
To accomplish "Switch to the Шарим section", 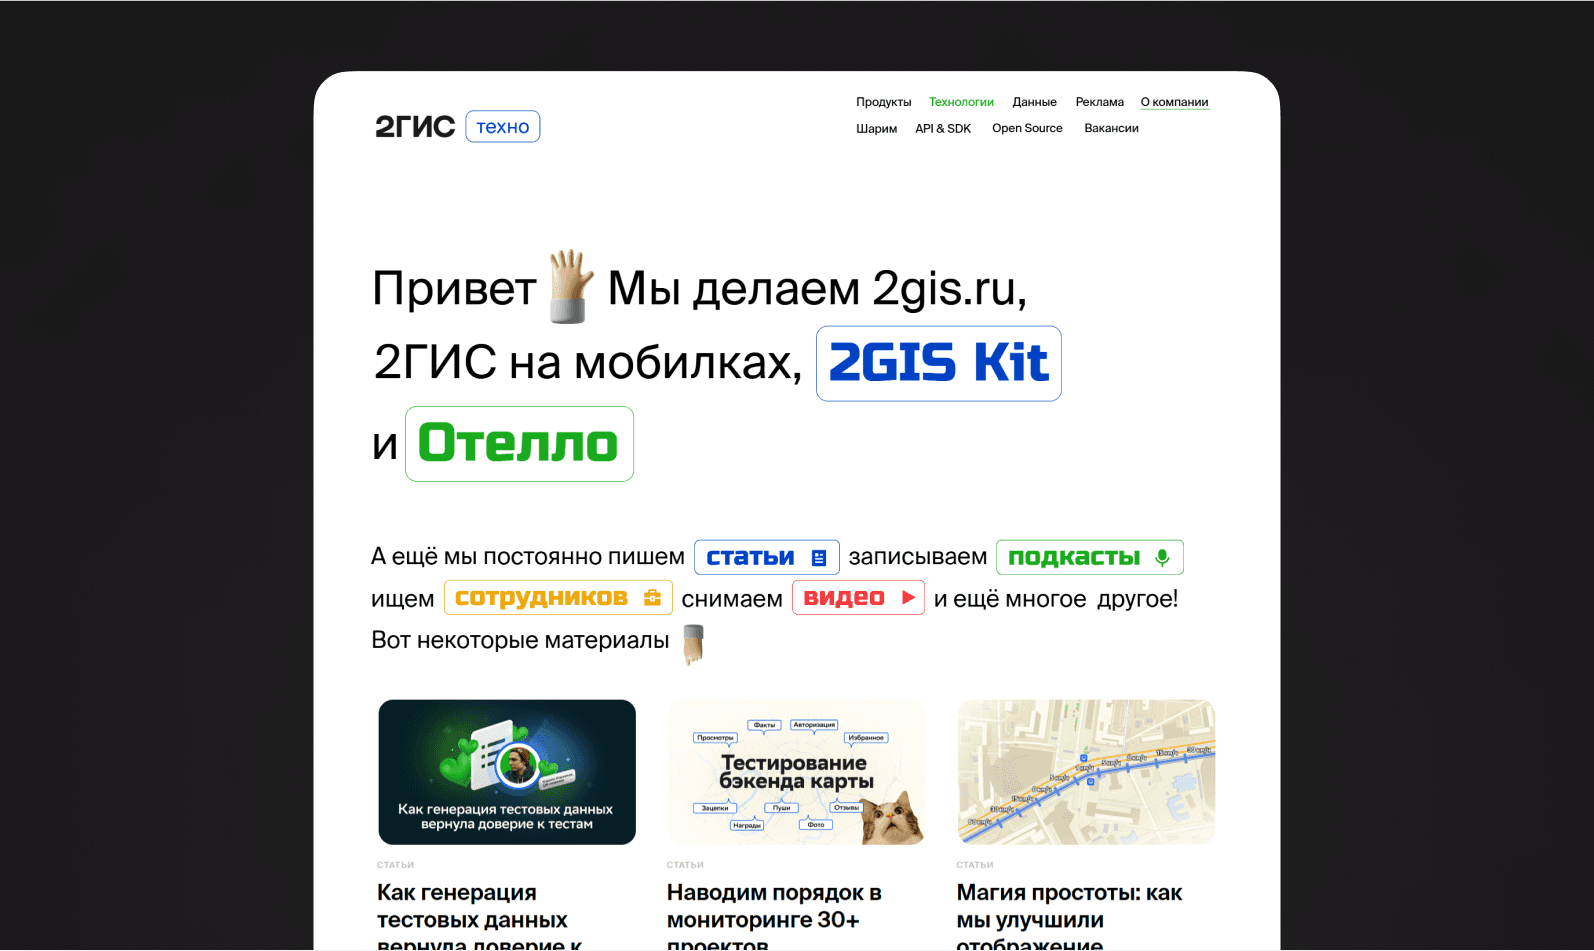I will (876, 128).
